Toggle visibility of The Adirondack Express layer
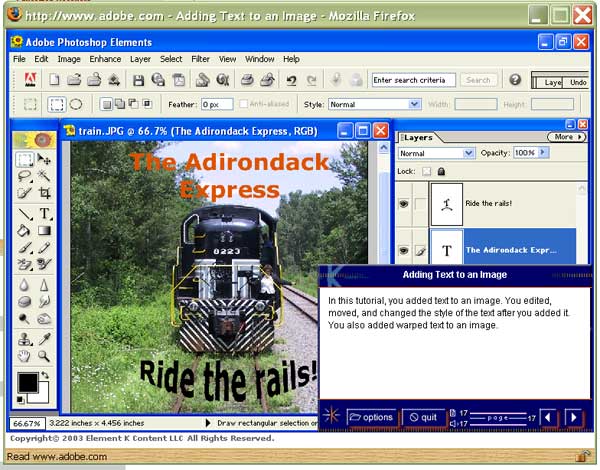This screenshot has width=600, height=470. pos(404,251)
